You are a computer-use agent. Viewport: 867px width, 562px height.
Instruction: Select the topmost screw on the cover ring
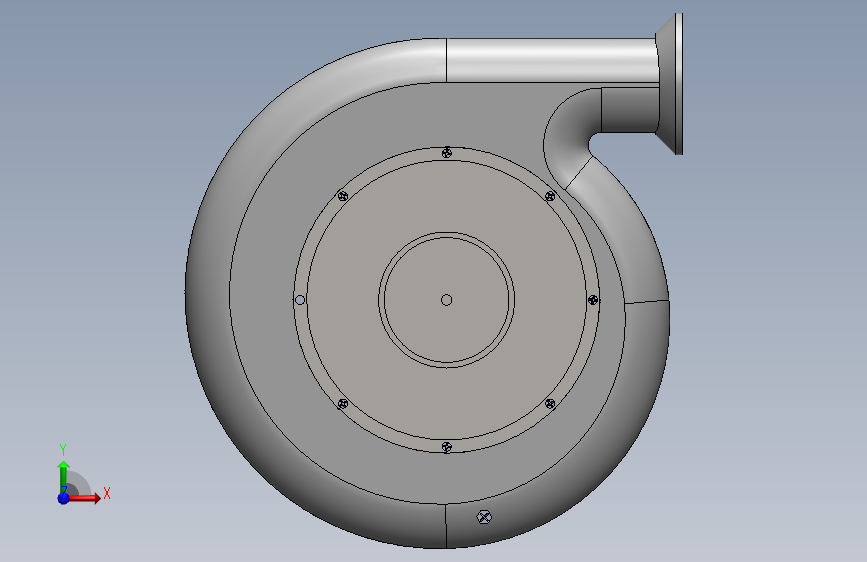[x=447, y=153]
